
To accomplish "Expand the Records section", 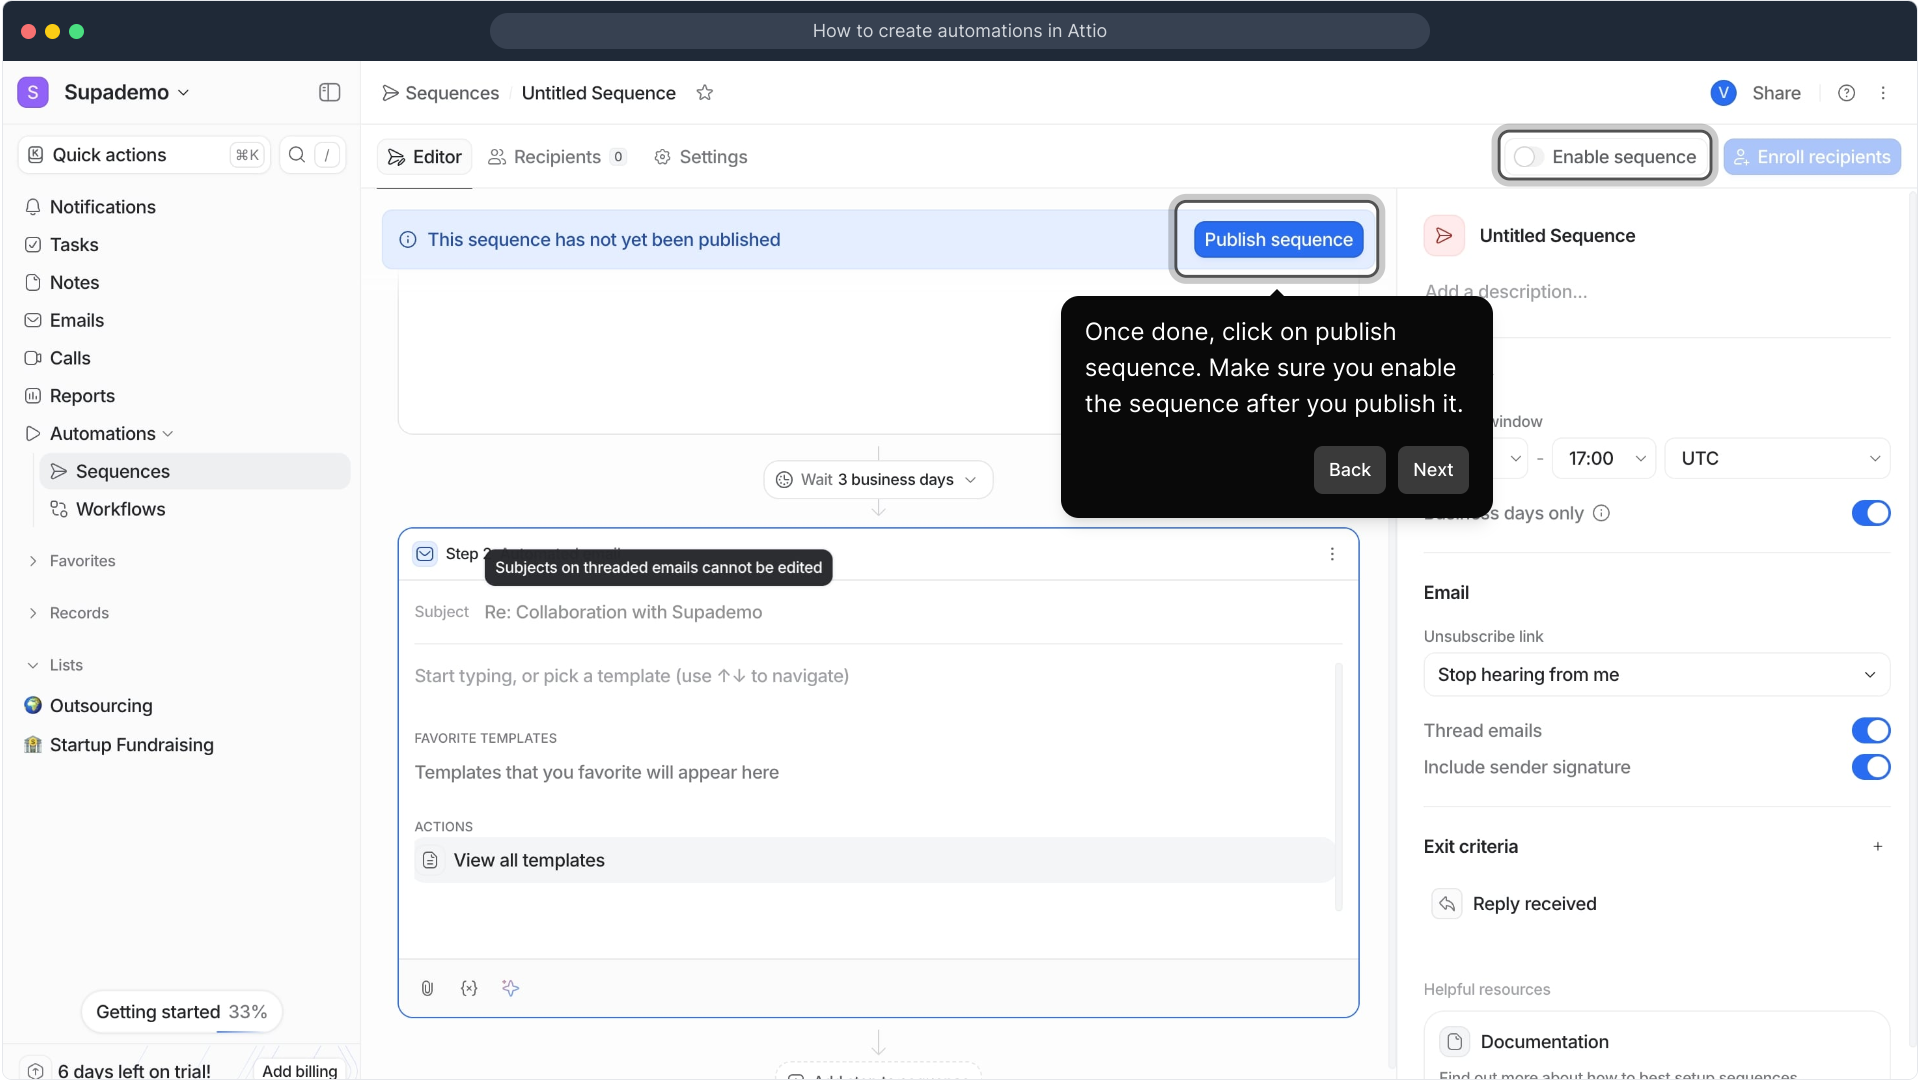I will point(33,614).
